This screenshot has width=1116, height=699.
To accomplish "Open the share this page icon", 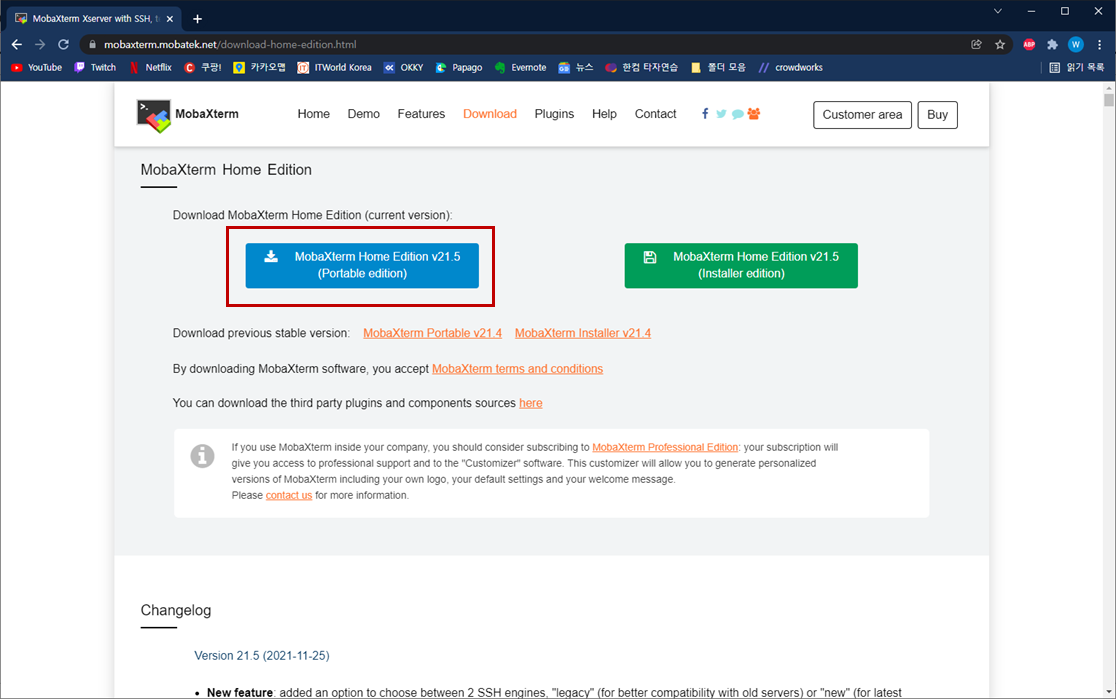I will point(976,44).
